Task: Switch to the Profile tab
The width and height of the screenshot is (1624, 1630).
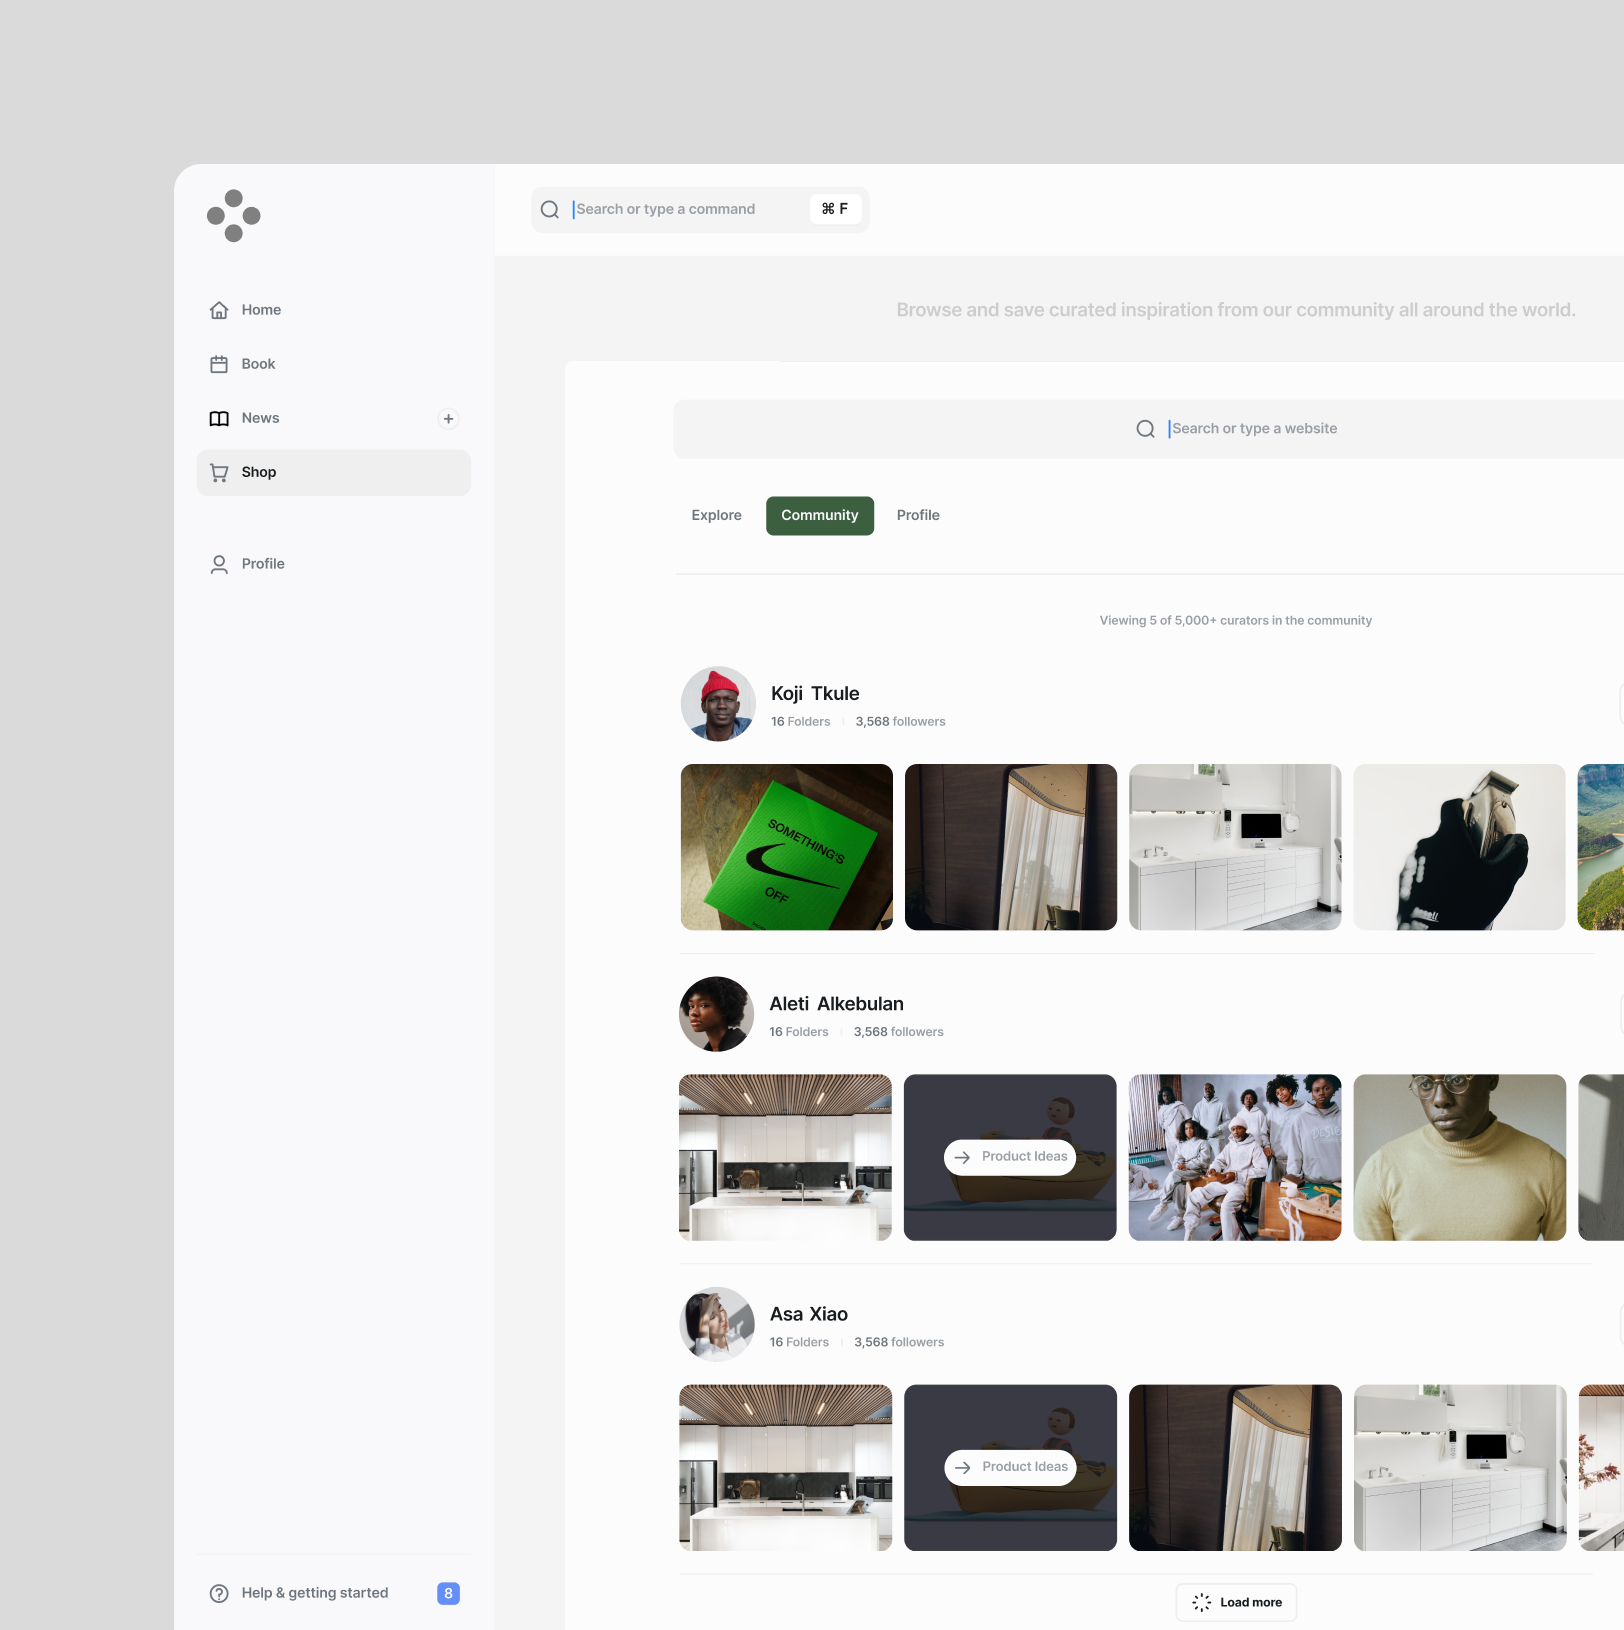Action: 918,516
